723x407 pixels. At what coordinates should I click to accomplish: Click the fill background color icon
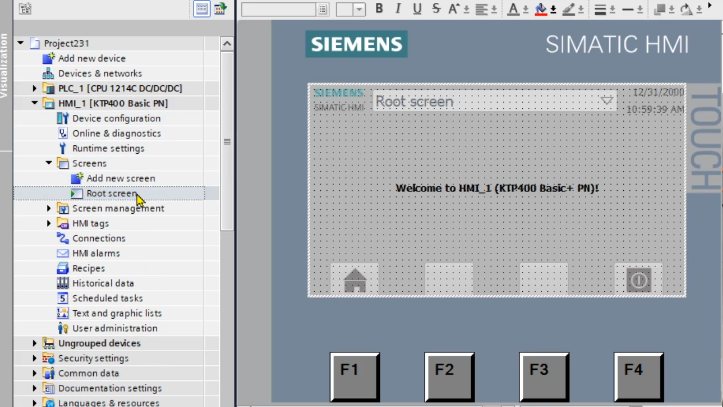click(x=541, y=9)
